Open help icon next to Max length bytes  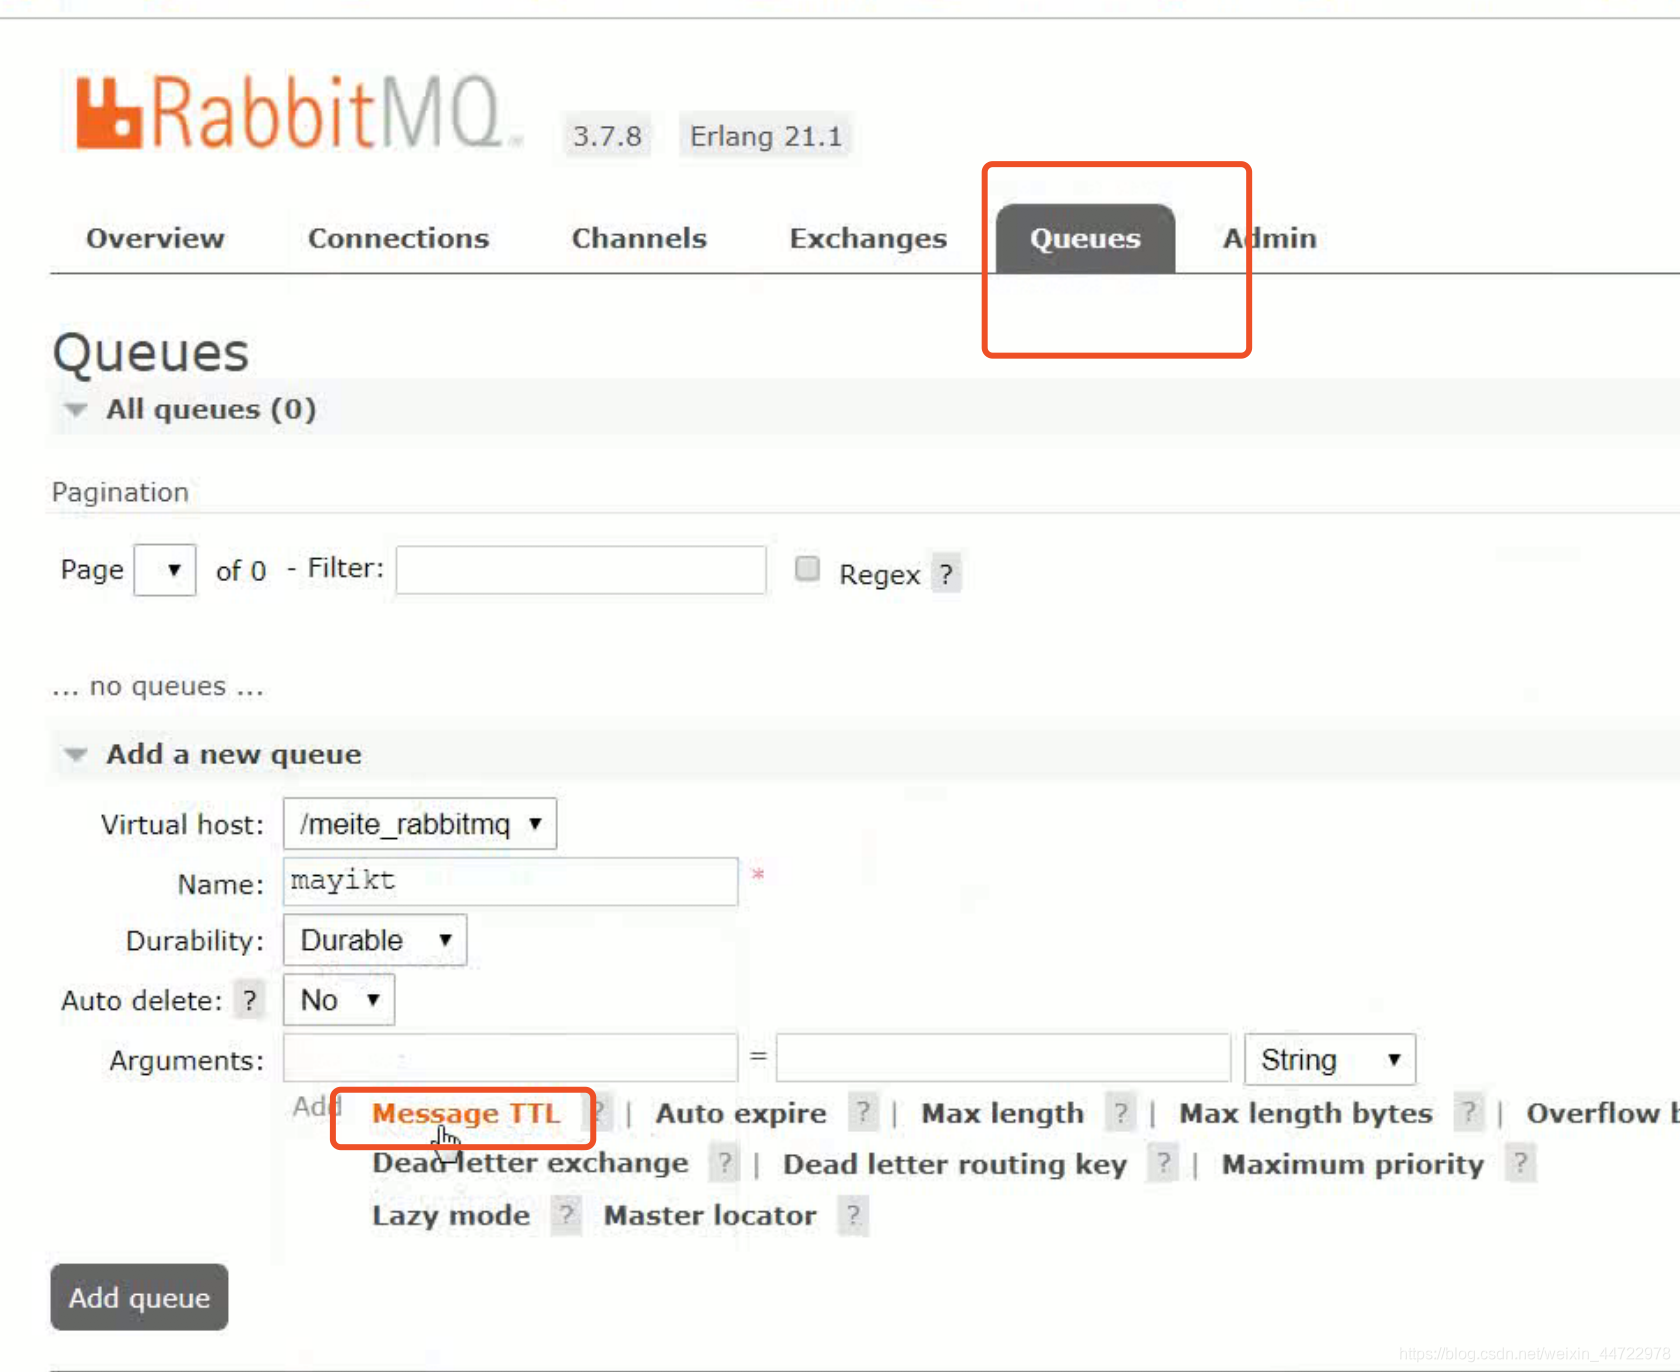1468,1112
